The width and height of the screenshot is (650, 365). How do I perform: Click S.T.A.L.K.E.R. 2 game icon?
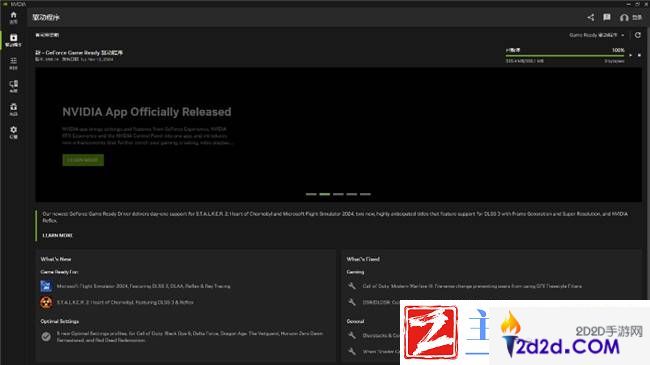click(x=46, y=302)
